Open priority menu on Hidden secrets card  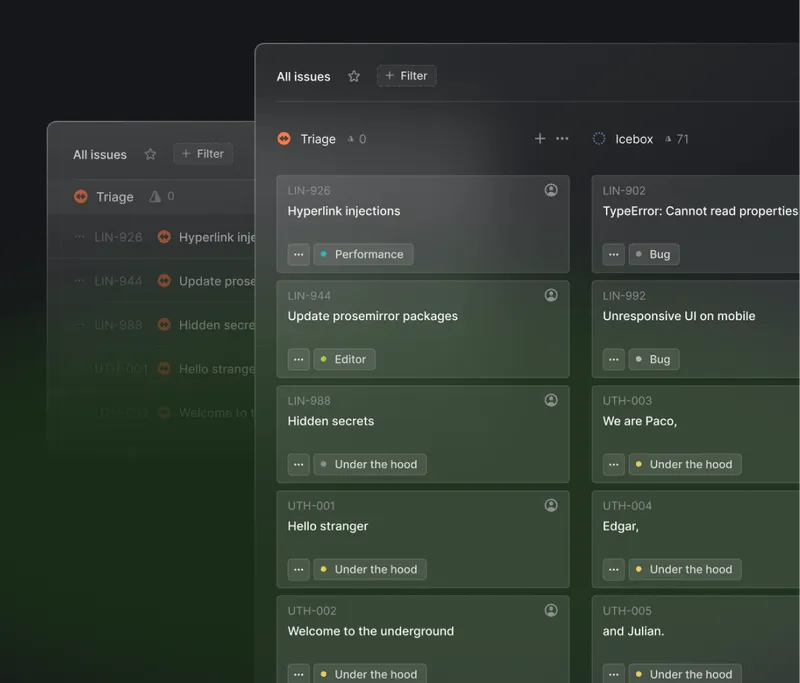point(298,465)
